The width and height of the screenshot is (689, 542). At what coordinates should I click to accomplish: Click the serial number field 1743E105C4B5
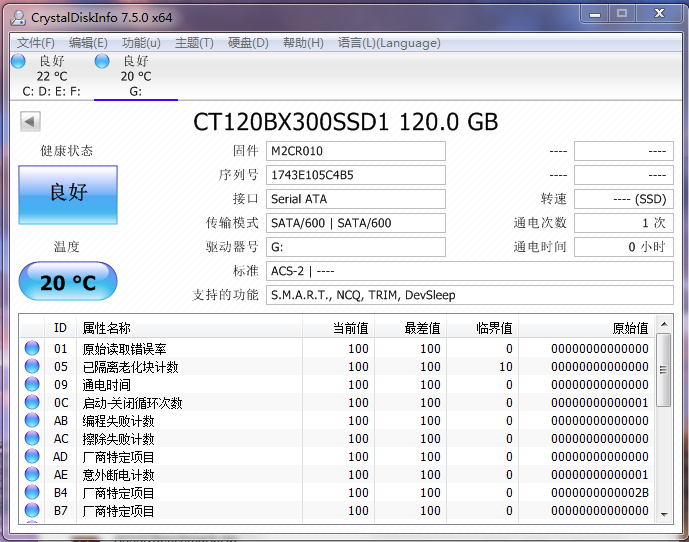(356, 175)
